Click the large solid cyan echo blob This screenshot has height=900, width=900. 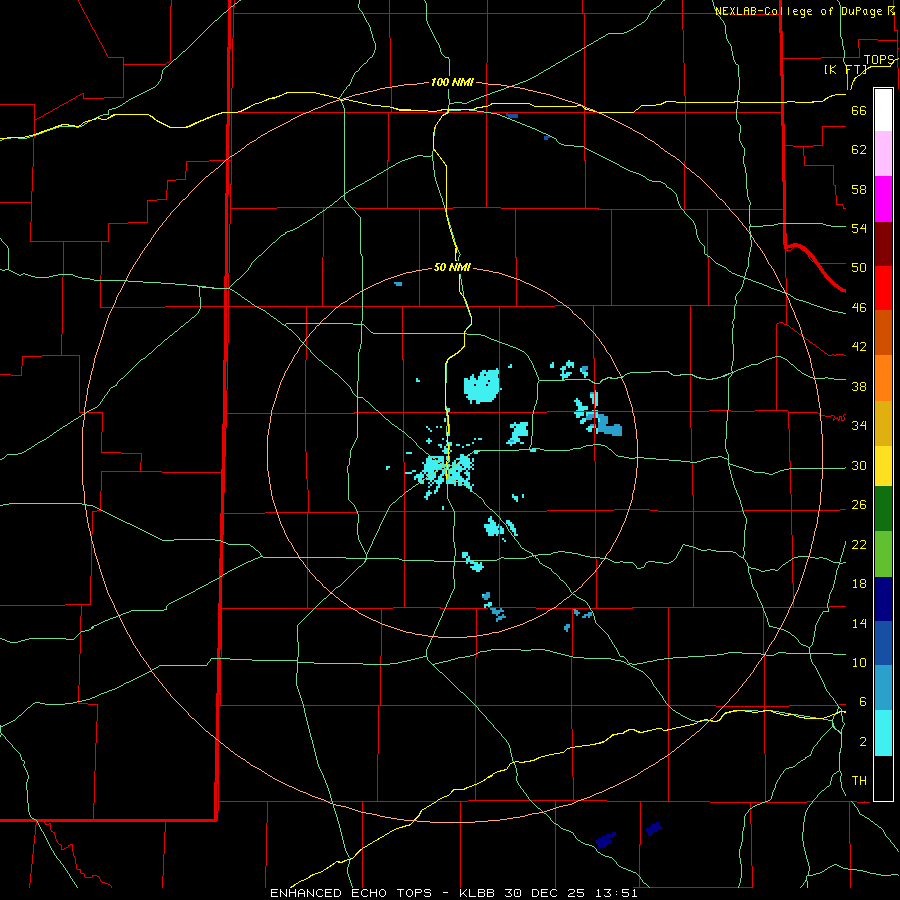pos(482,386)
